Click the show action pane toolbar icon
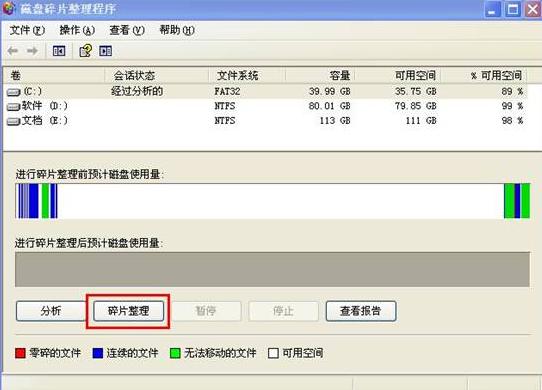The width and height of the screenshot is (542, 390). point(105,51)
